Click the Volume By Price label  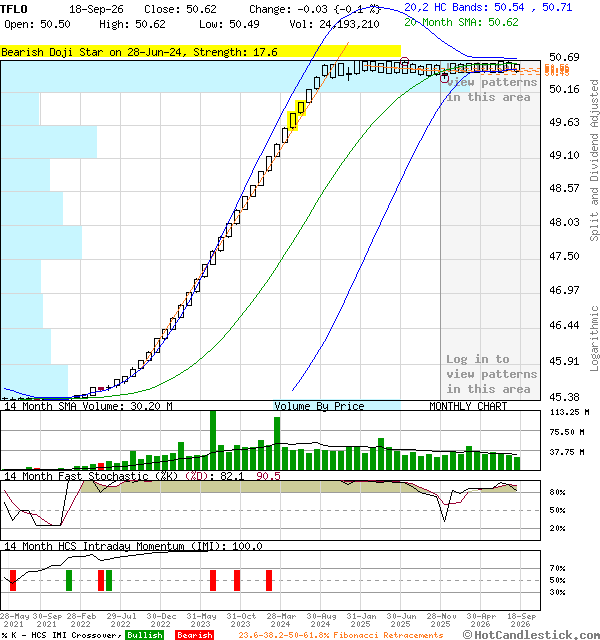pos(319,406)
